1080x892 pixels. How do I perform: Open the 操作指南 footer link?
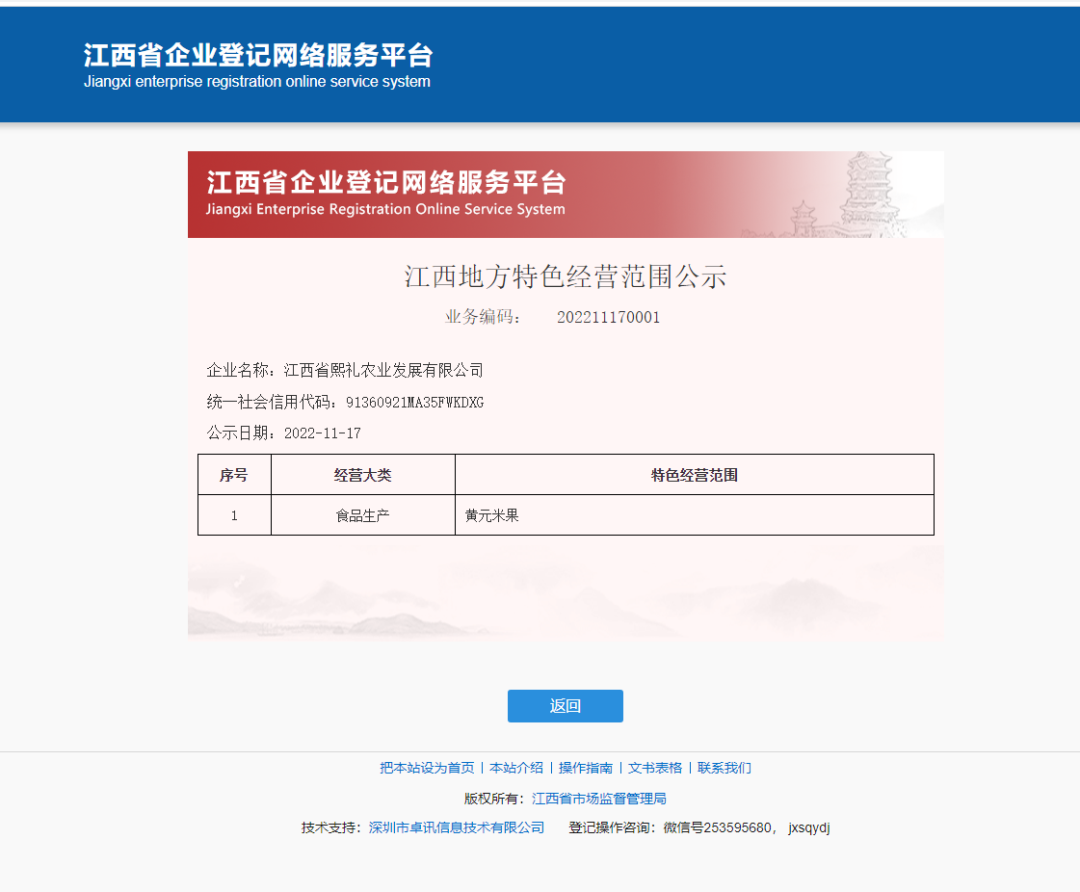tap(585, 768)
